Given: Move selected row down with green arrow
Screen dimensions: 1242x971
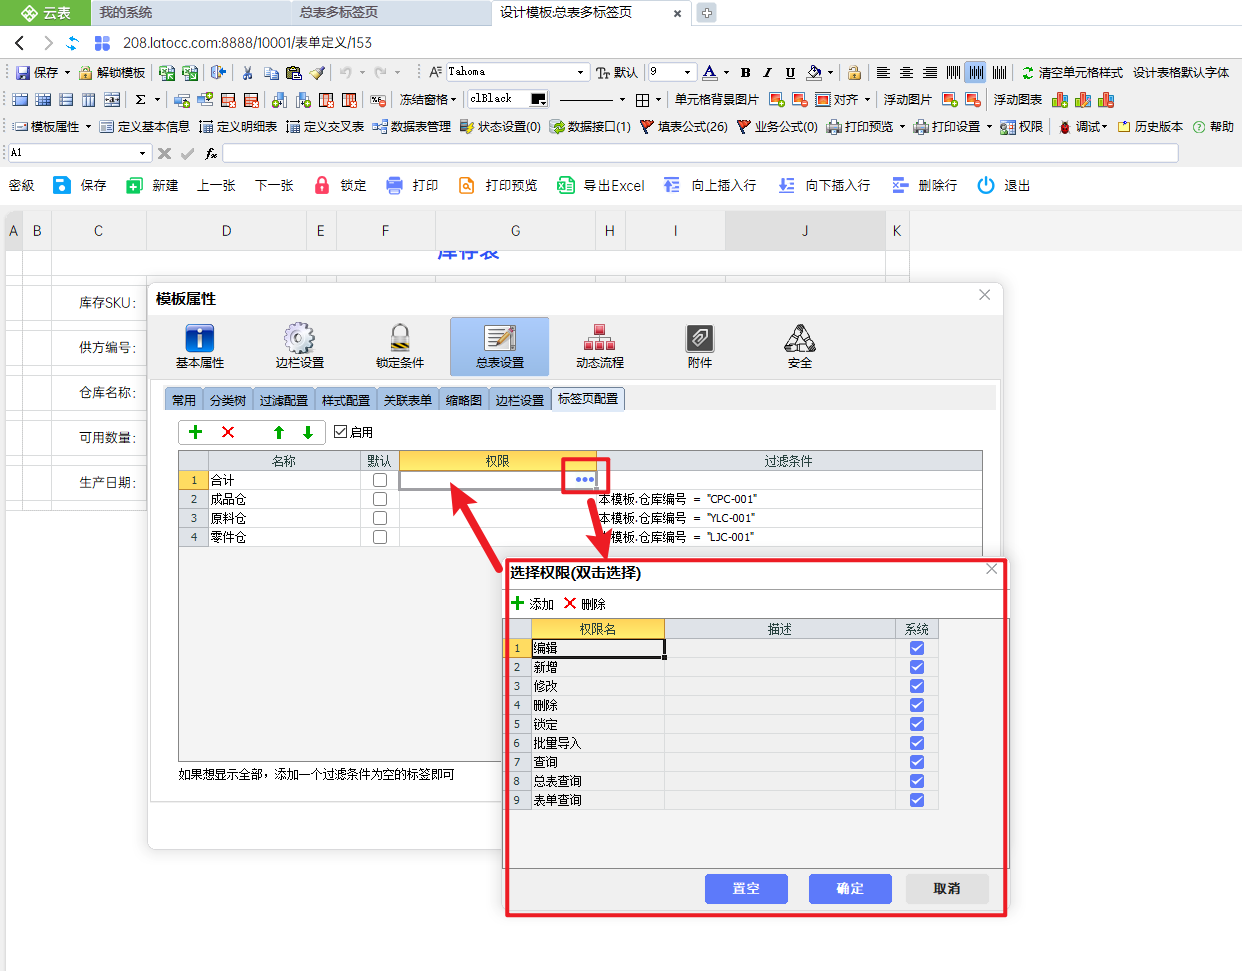Looking at the screenshot, I should point(308,432).
